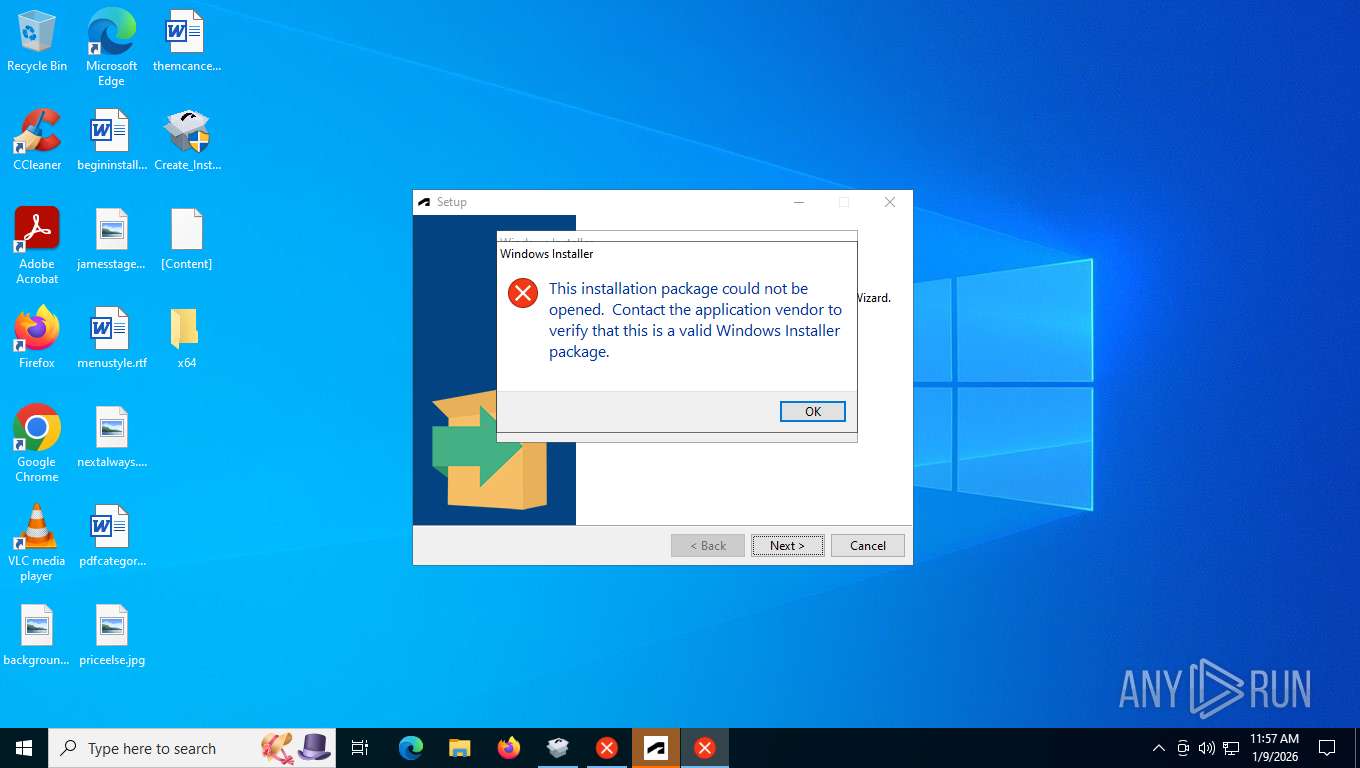
Task: Close the Setup window
Action: [889, 202]
